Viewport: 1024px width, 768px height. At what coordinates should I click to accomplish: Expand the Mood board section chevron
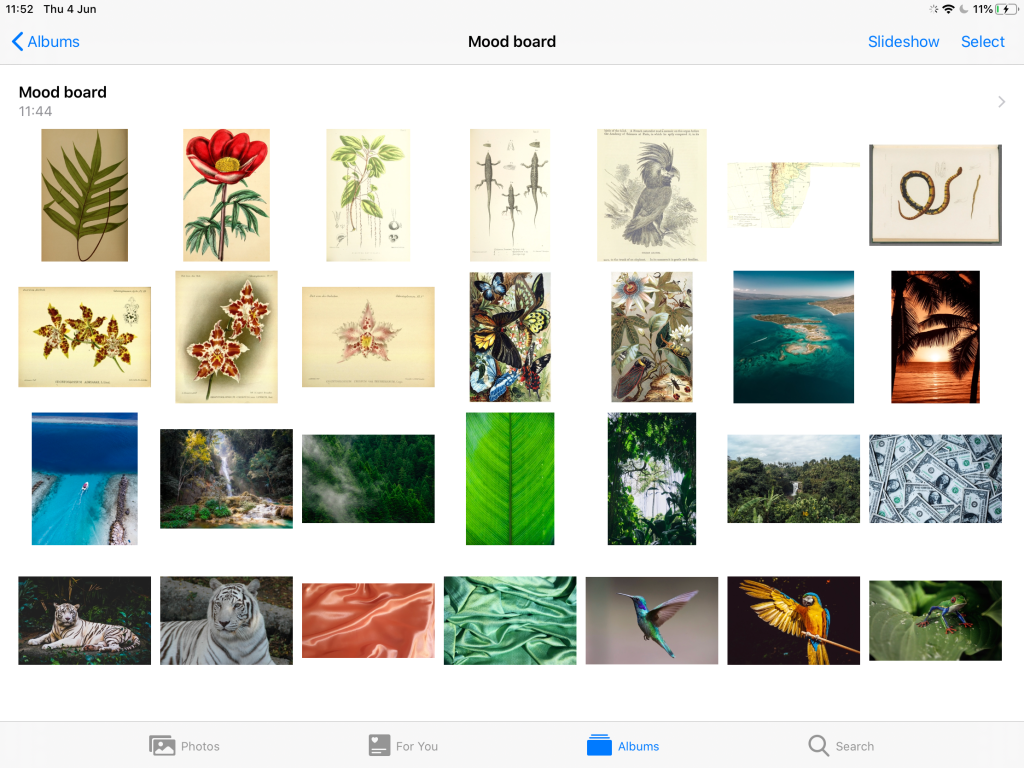click(1001, 101)
